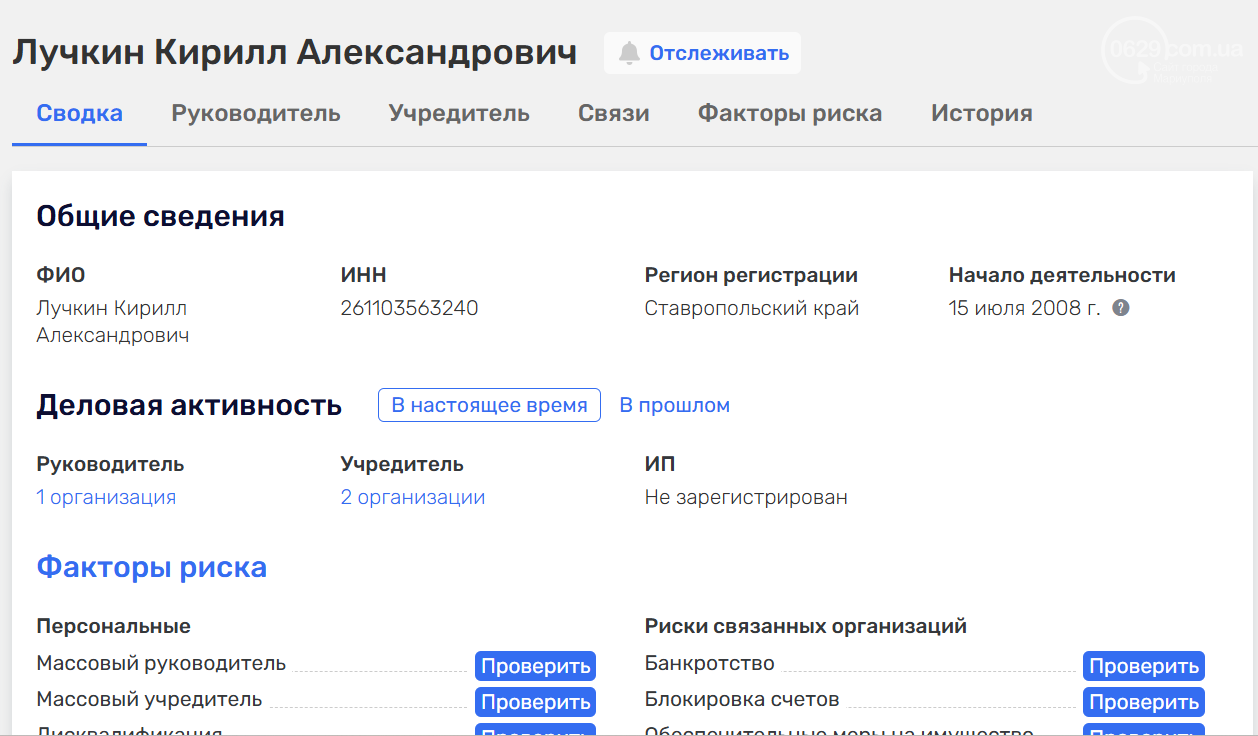Open the Руководитель tab

tap(256, 113)
